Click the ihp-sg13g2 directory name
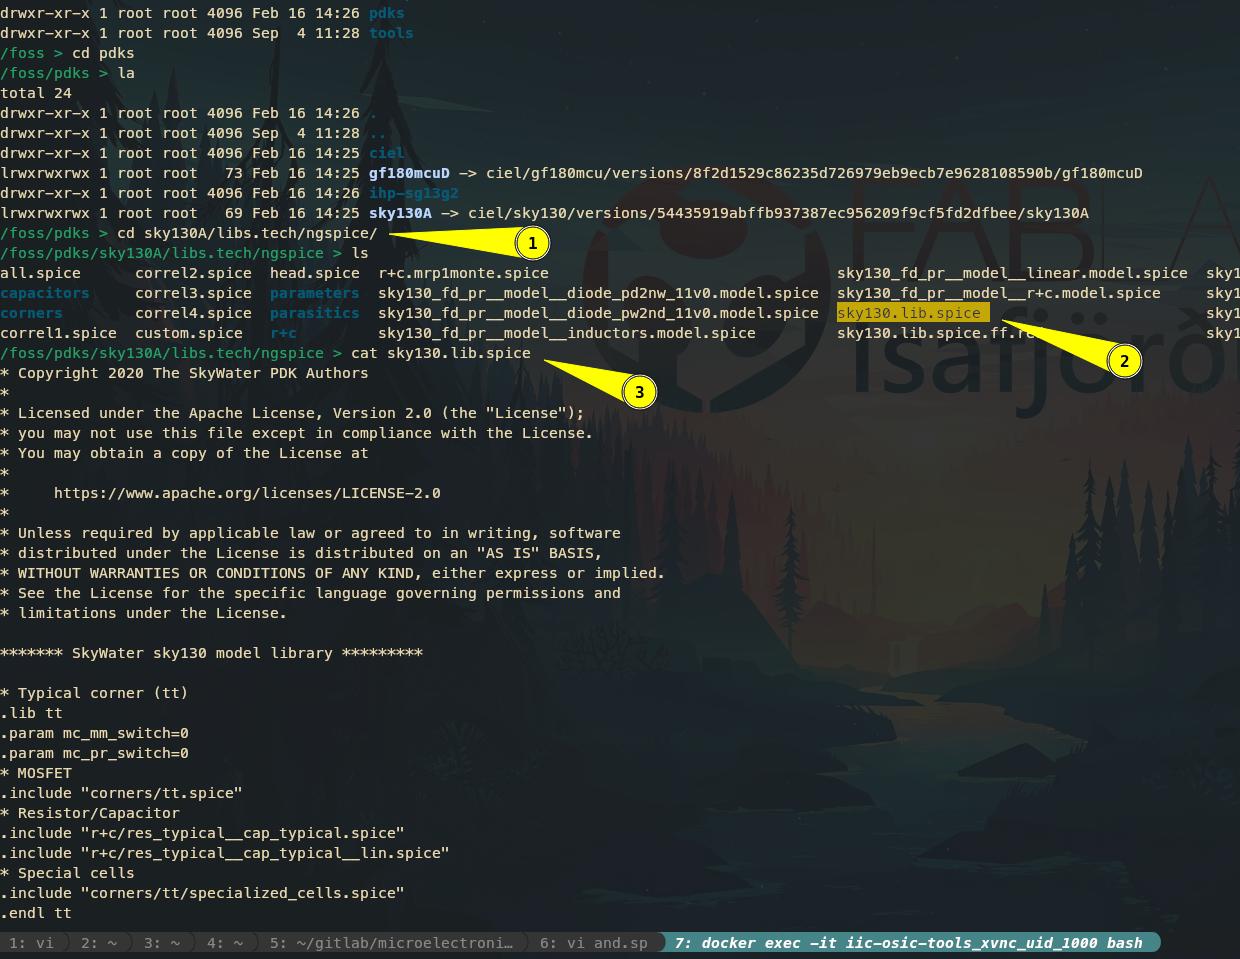Image resolution: width=1240 pixels, height=959 pixels. coord(413,193)
